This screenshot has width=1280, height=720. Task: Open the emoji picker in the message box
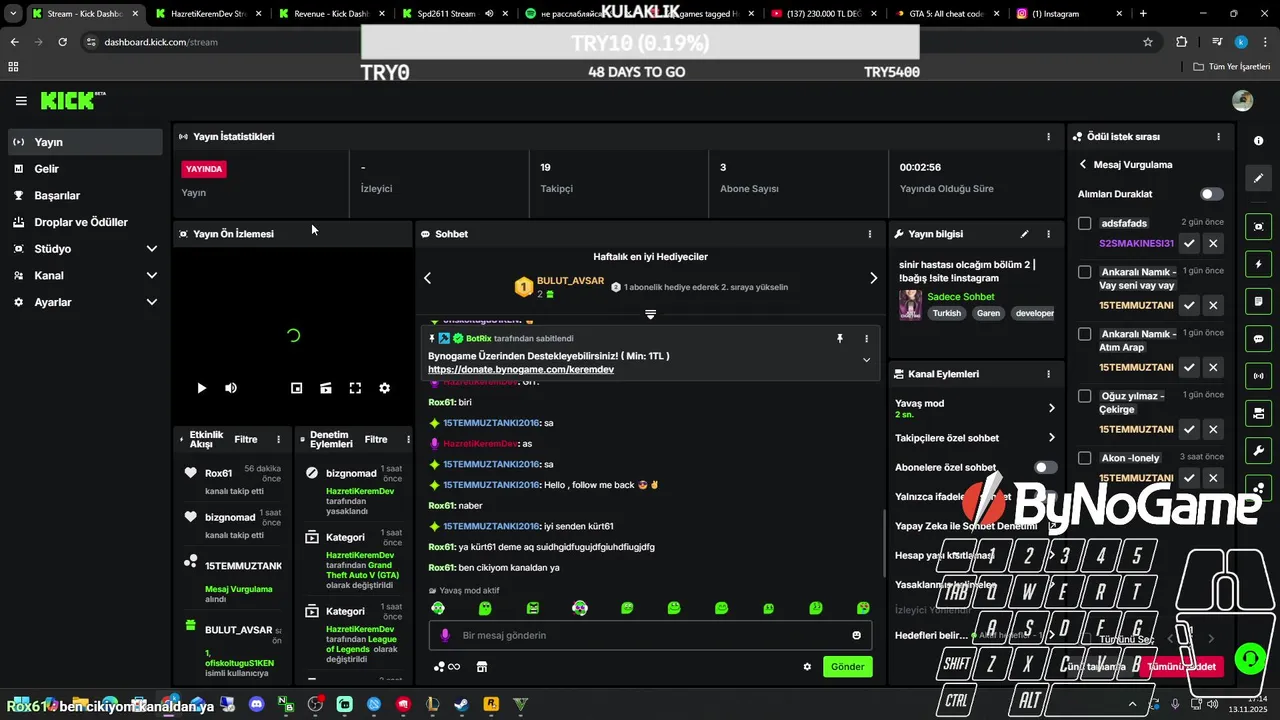point(857,635)
